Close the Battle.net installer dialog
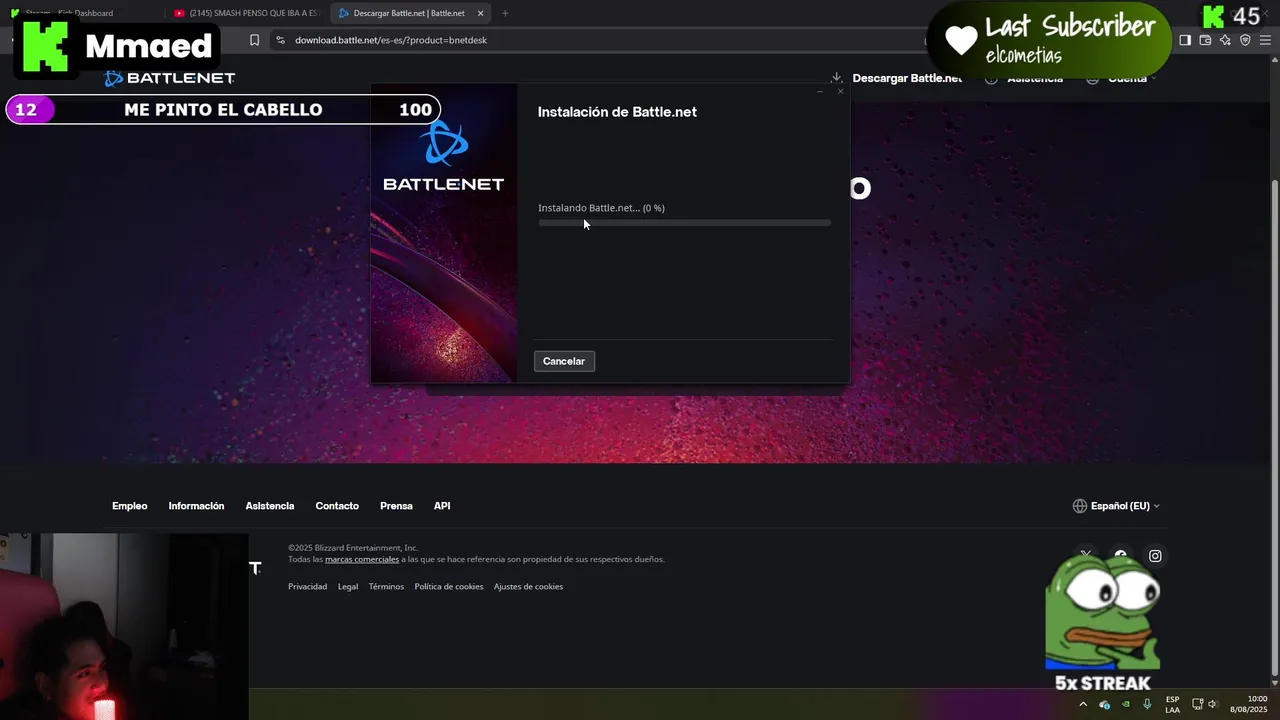This screenshot has width=1280, height=720. (840, 92)
